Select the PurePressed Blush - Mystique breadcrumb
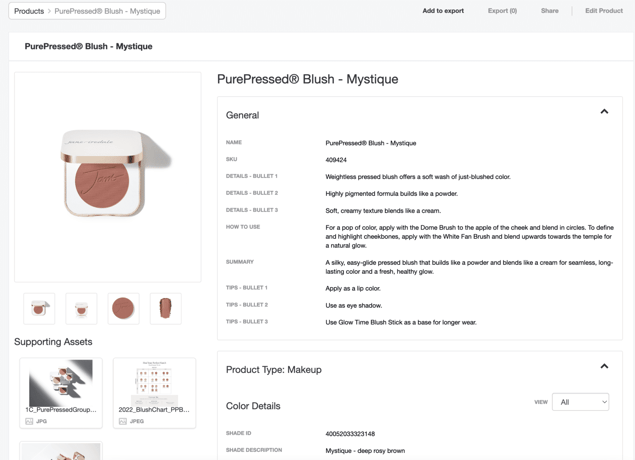The height and width of the screenshot is (460, 635). pyautogui.click(x=107, y=11)
